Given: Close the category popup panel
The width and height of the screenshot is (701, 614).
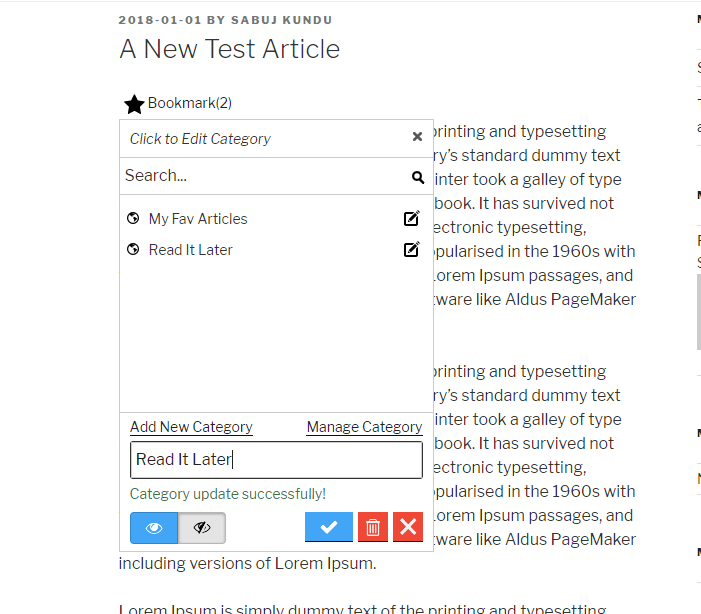Looking at the screenshot, I should (417, 137).
